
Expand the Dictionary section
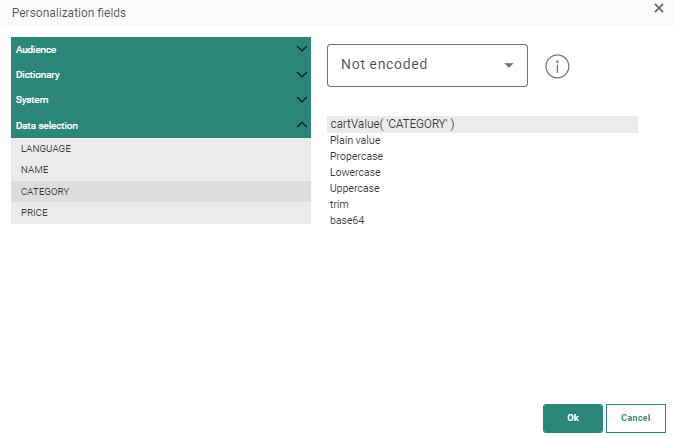coord(160,75)
